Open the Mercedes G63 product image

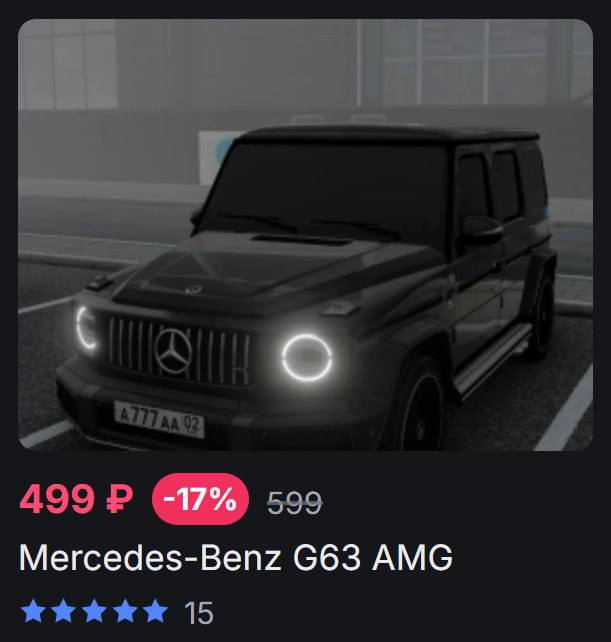point(306,235)
